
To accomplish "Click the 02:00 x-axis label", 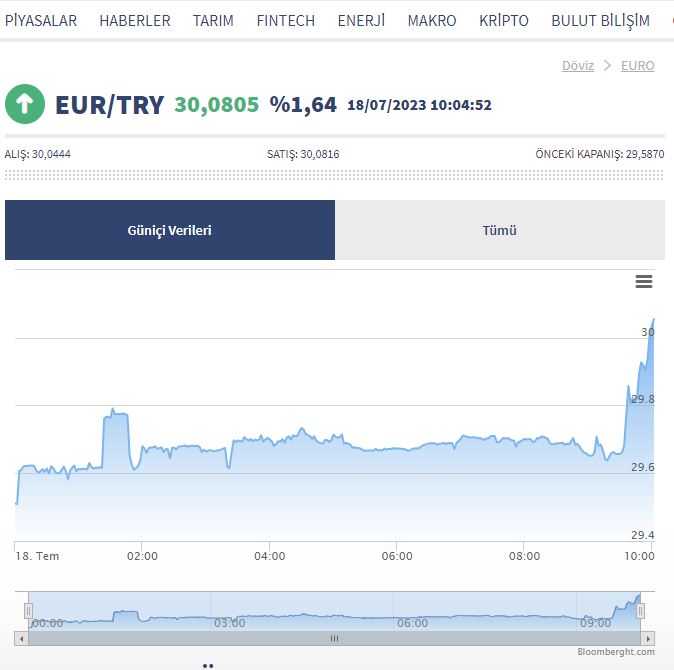I will click(142, 556).
